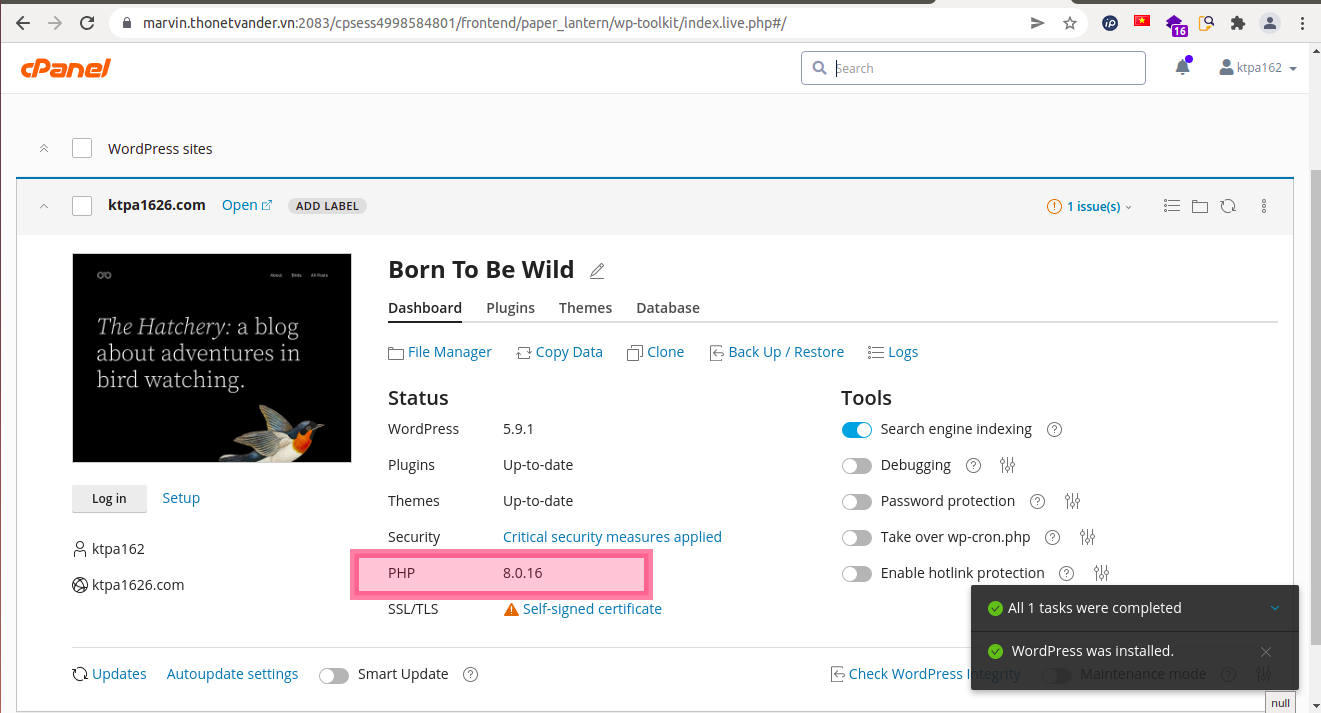Open ktpa1626.com site in new tab
Viewport: 1321px width, 713px height.
(x=247, y=205)
